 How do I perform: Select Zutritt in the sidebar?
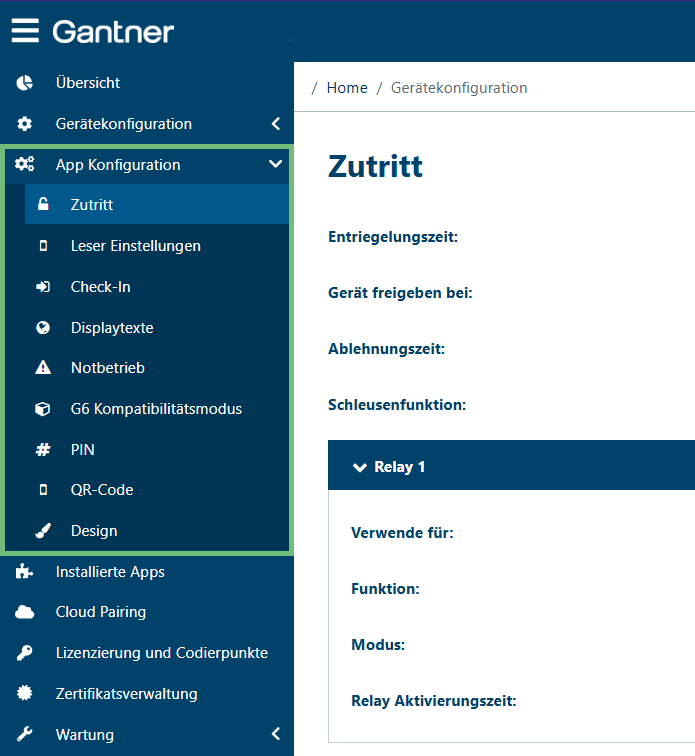click(92, 204)
